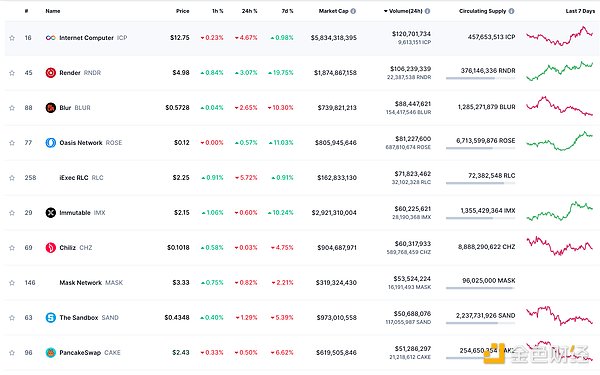Open the iExec RLC coin page
600x375 pixels.
81,178
